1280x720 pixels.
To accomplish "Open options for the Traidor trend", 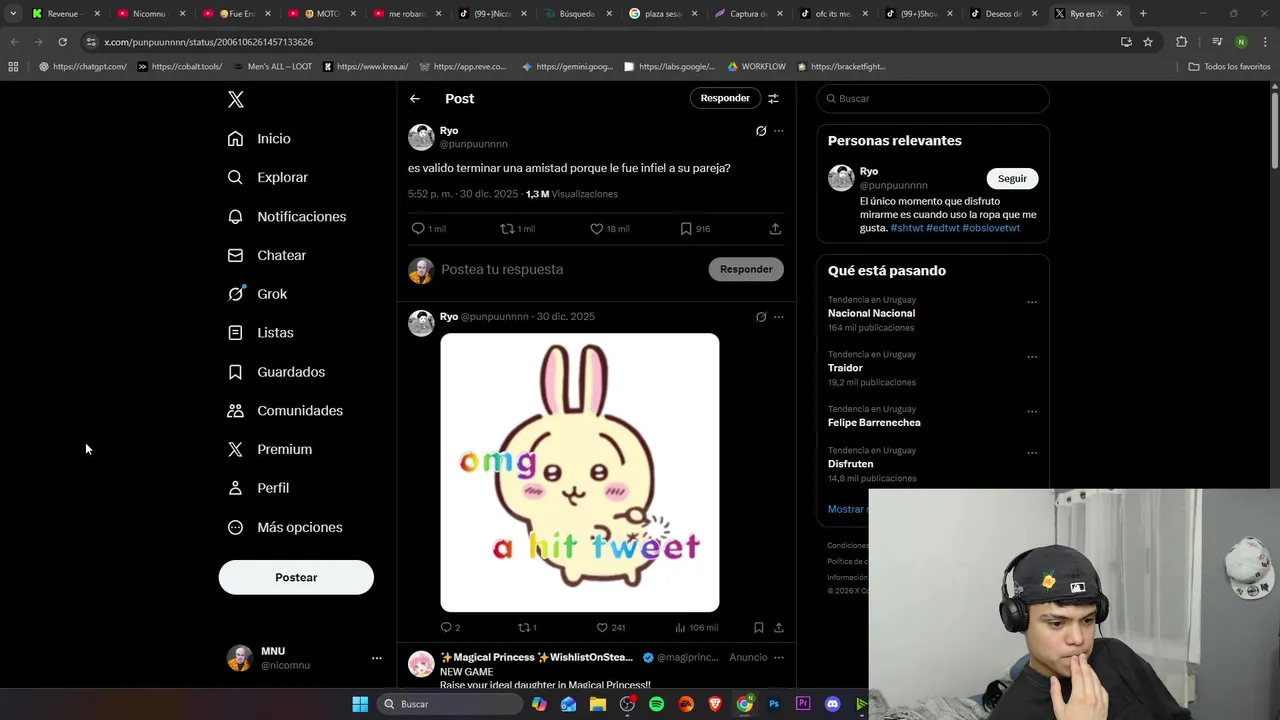I will (1032, 357).
